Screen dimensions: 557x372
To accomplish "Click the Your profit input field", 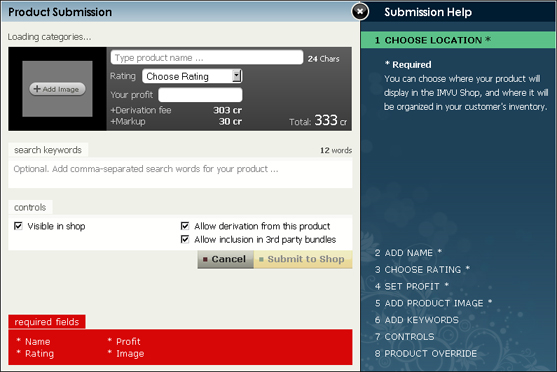I will pos(200,95).
